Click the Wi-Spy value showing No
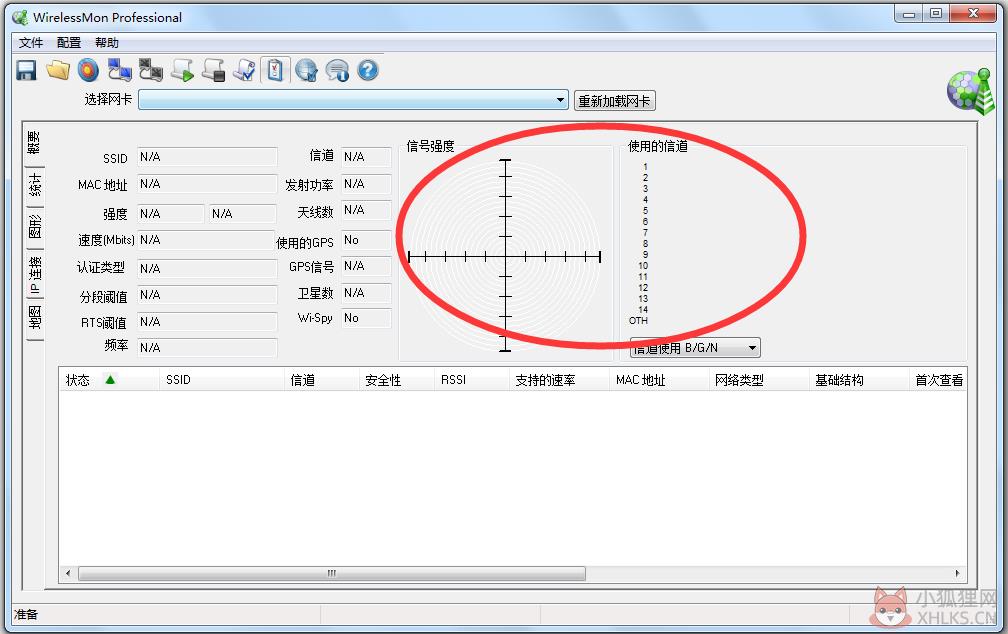This screenshot has width=1008, height=634. 366,318
